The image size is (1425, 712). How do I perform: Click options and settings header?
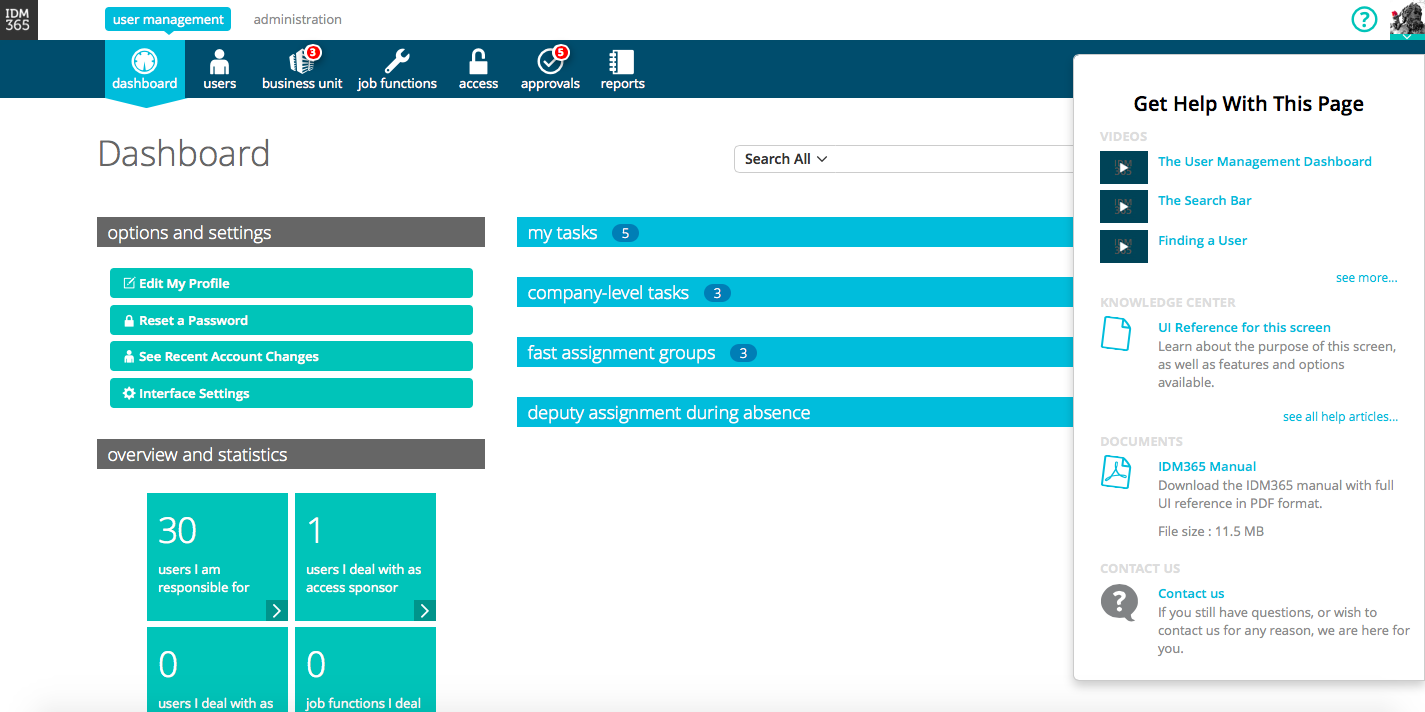[x=291, y=233]
